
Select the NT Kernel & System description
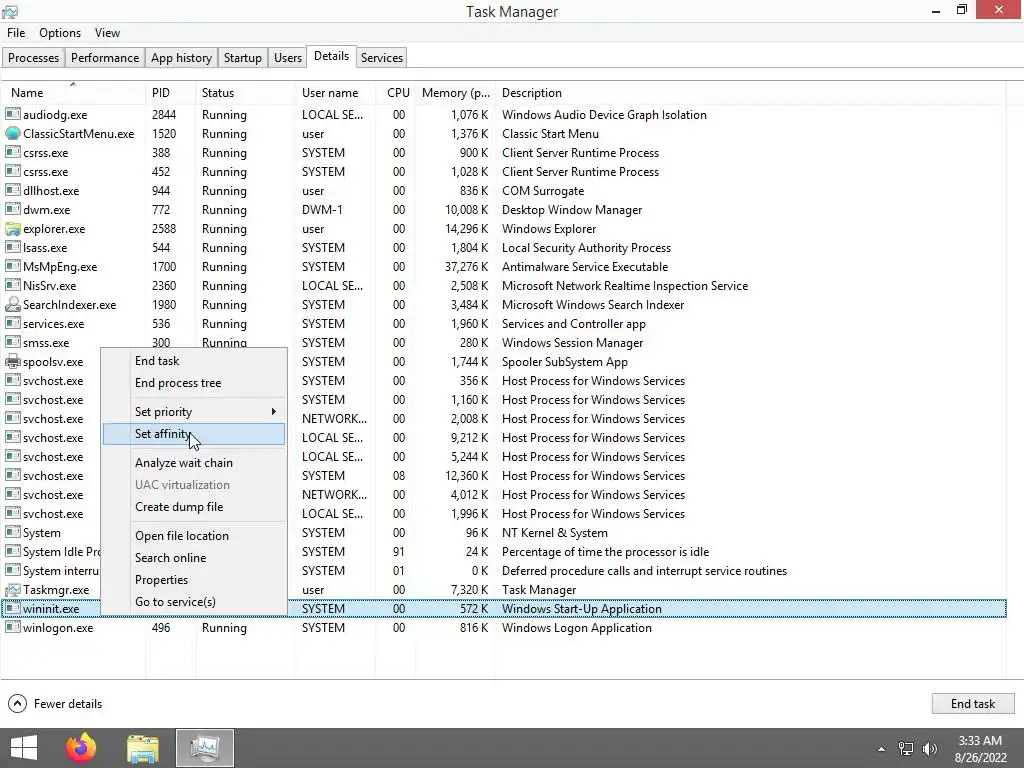(x=554, y=533)
